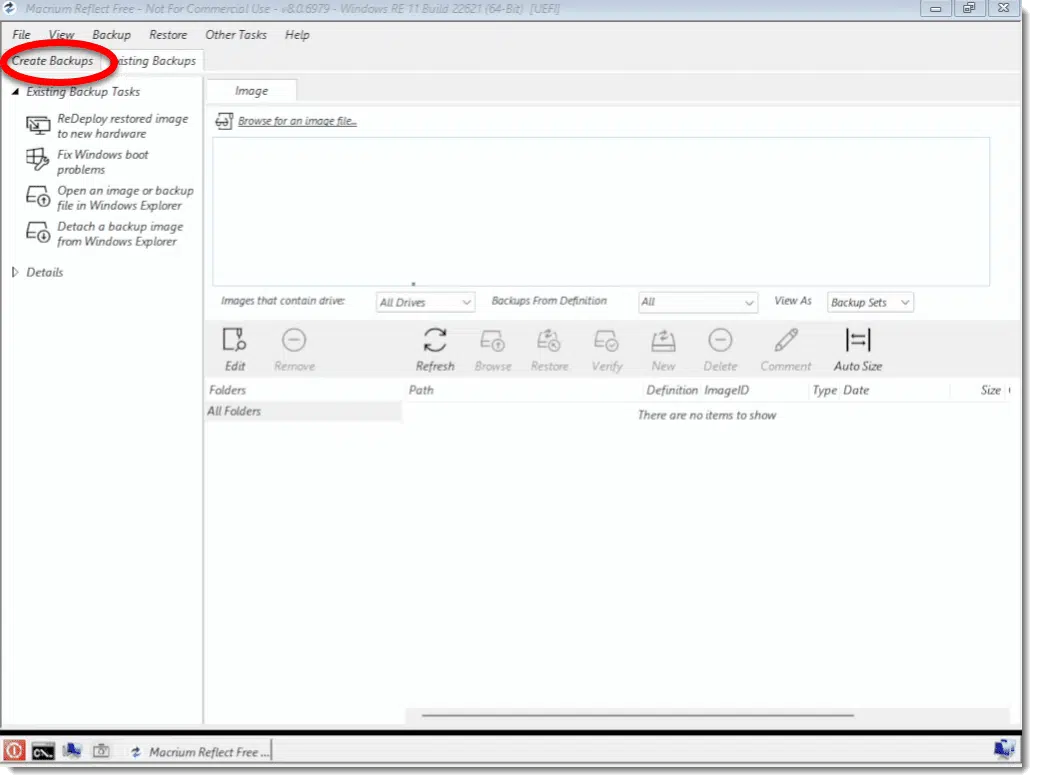Click the Restore toolbar icon
The image size is (1037, 782).
[549, 341]
